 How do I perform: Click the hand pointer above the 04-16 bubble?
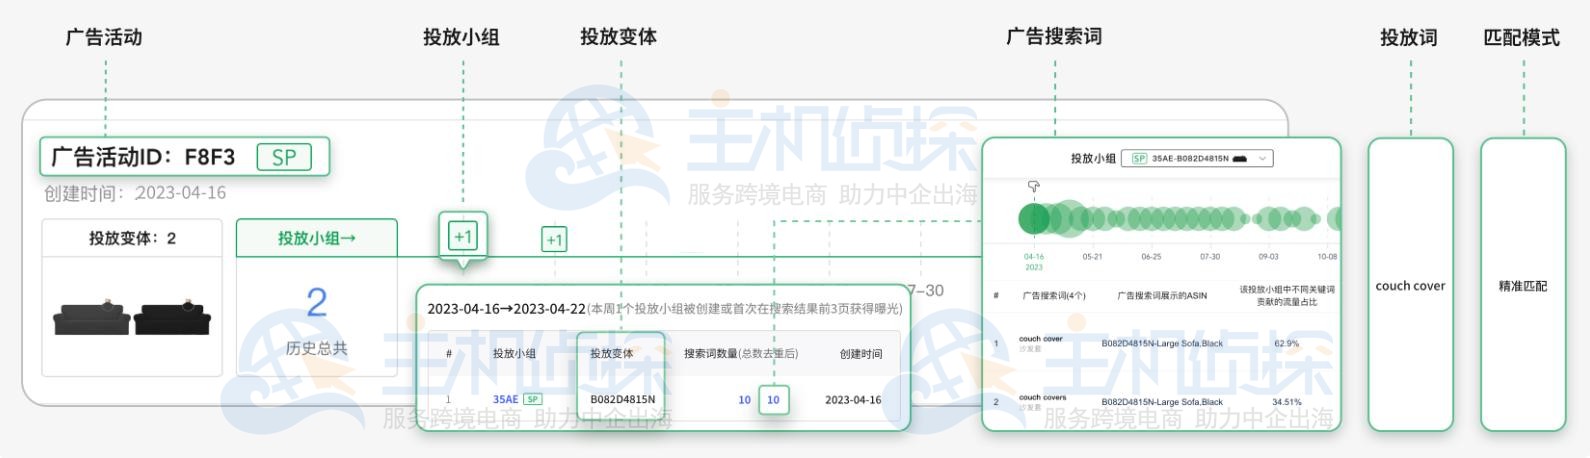tap(1034, 187)
